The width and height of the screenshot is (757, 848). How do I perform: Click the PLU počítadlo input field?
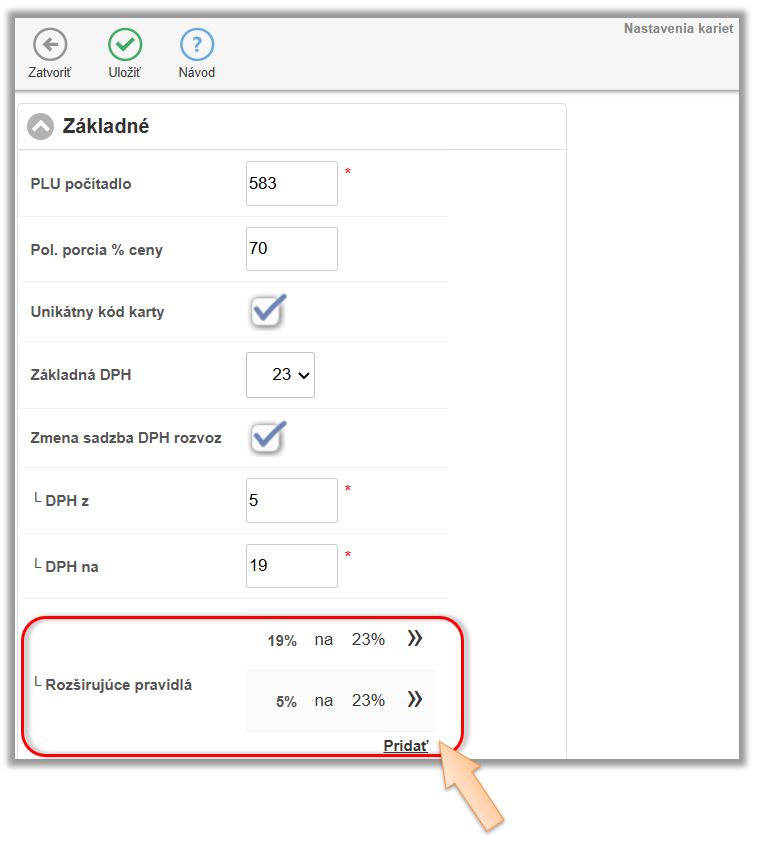tap(291, 184)
